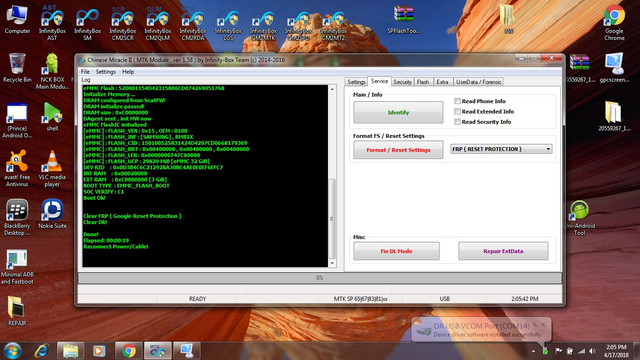Image resolution: width=640 pixels, height=360 pixels.
Task: Click the 0% progress bar
Action: (320, 278)
